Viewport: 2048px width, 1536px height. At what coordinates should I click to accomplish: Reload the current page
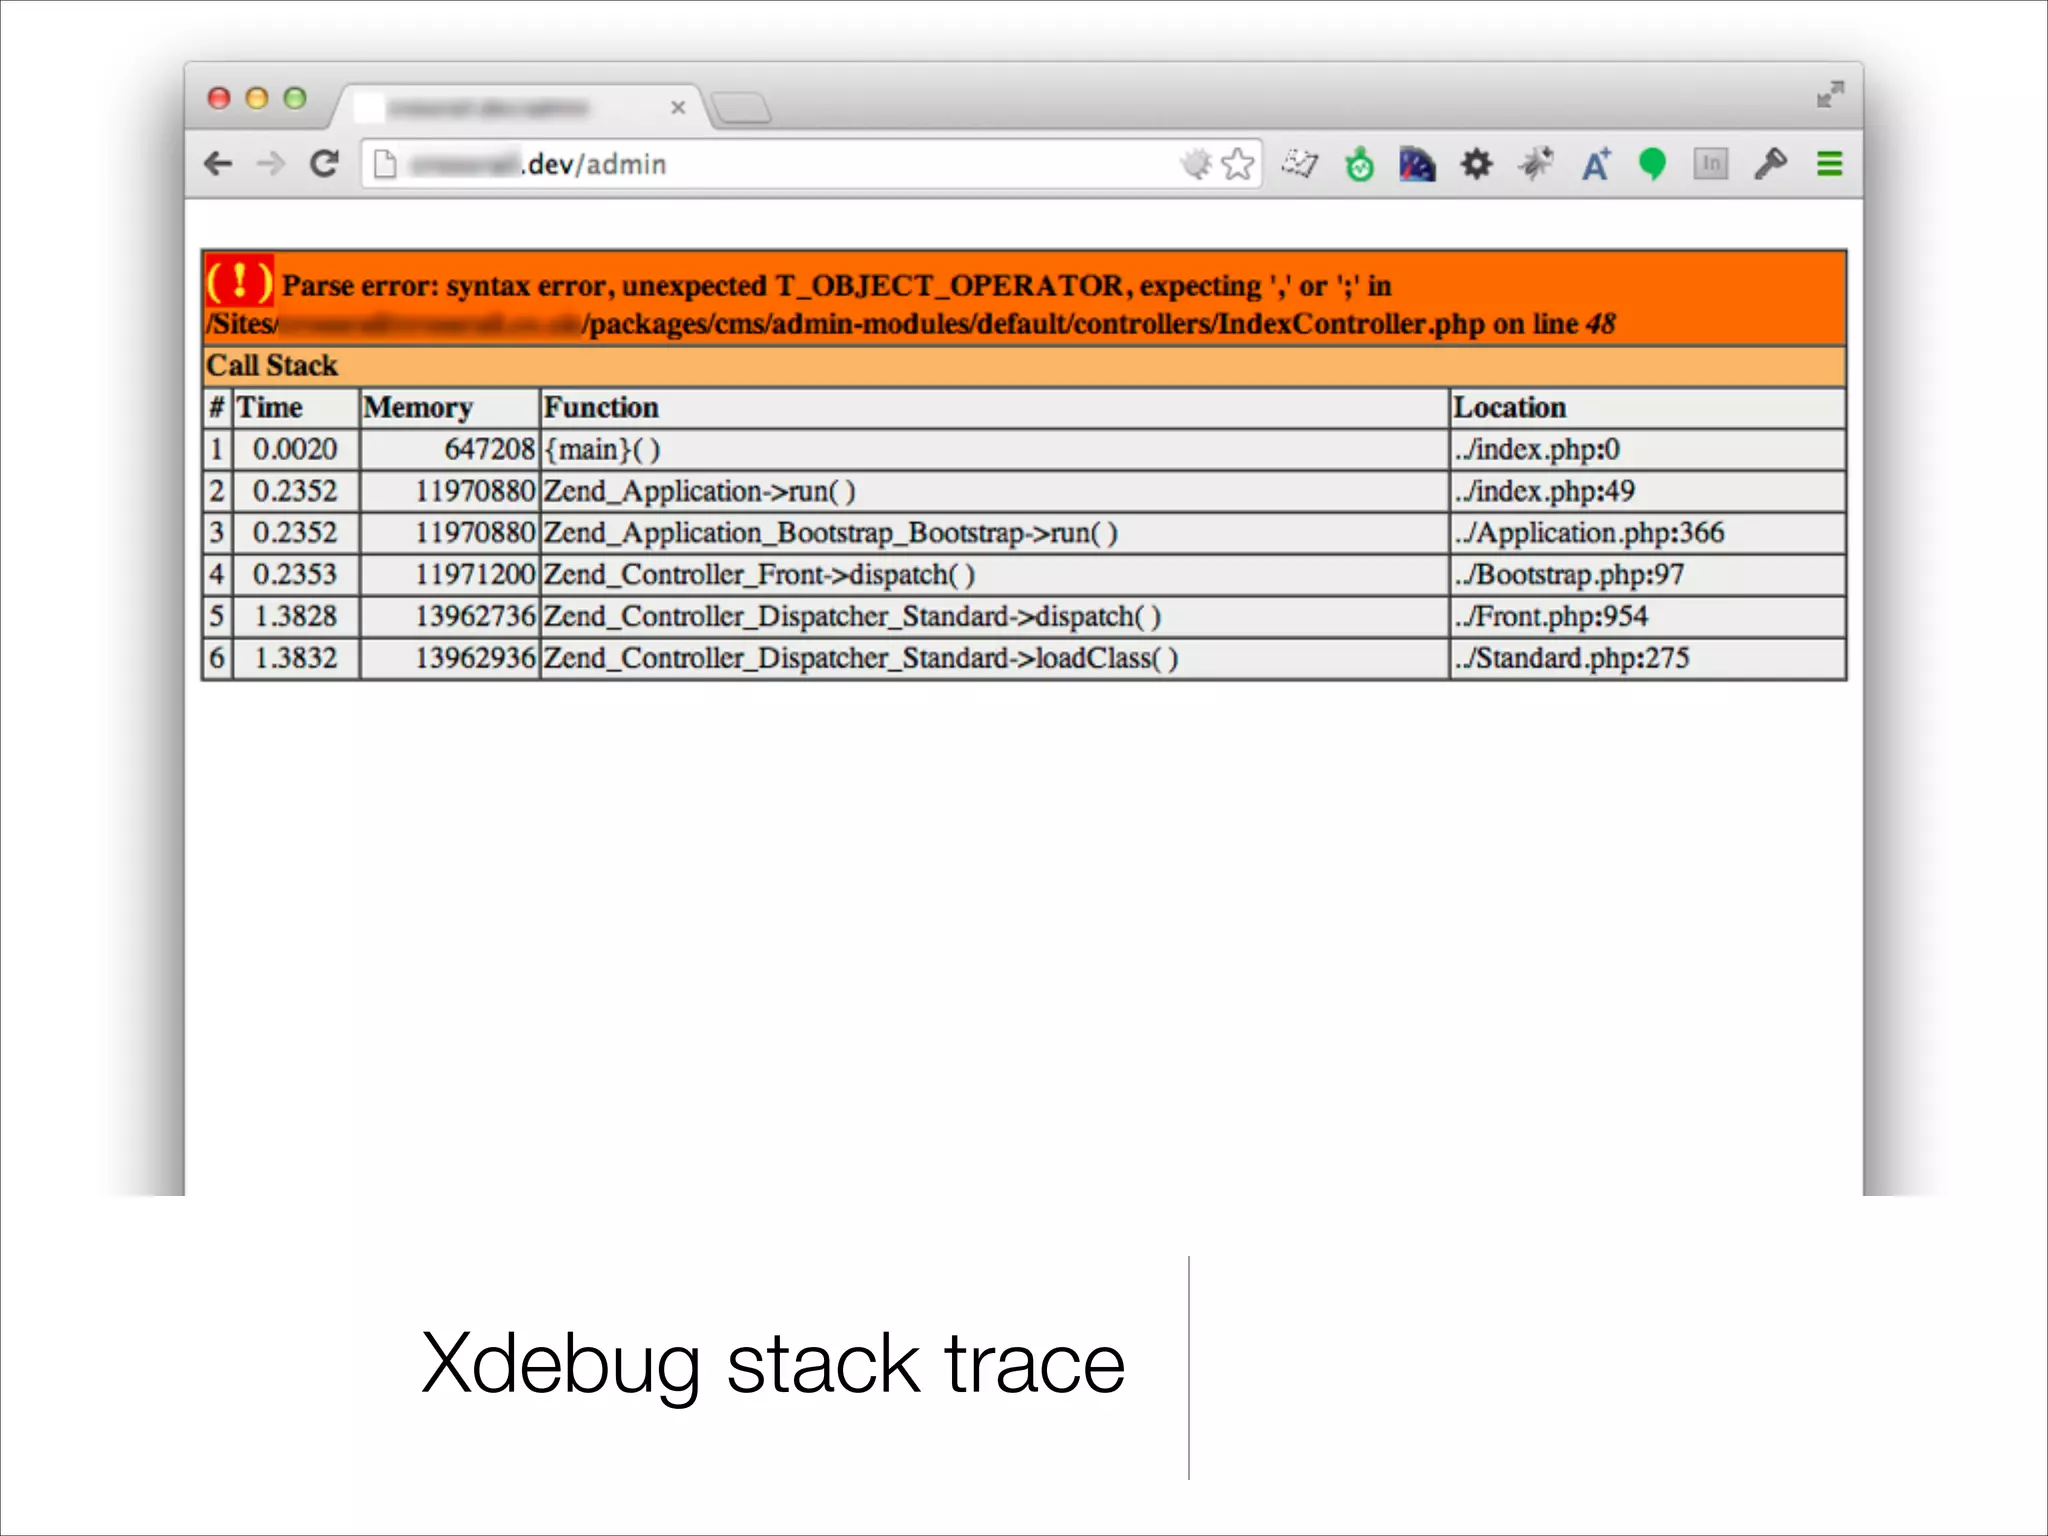pos(324,163)
